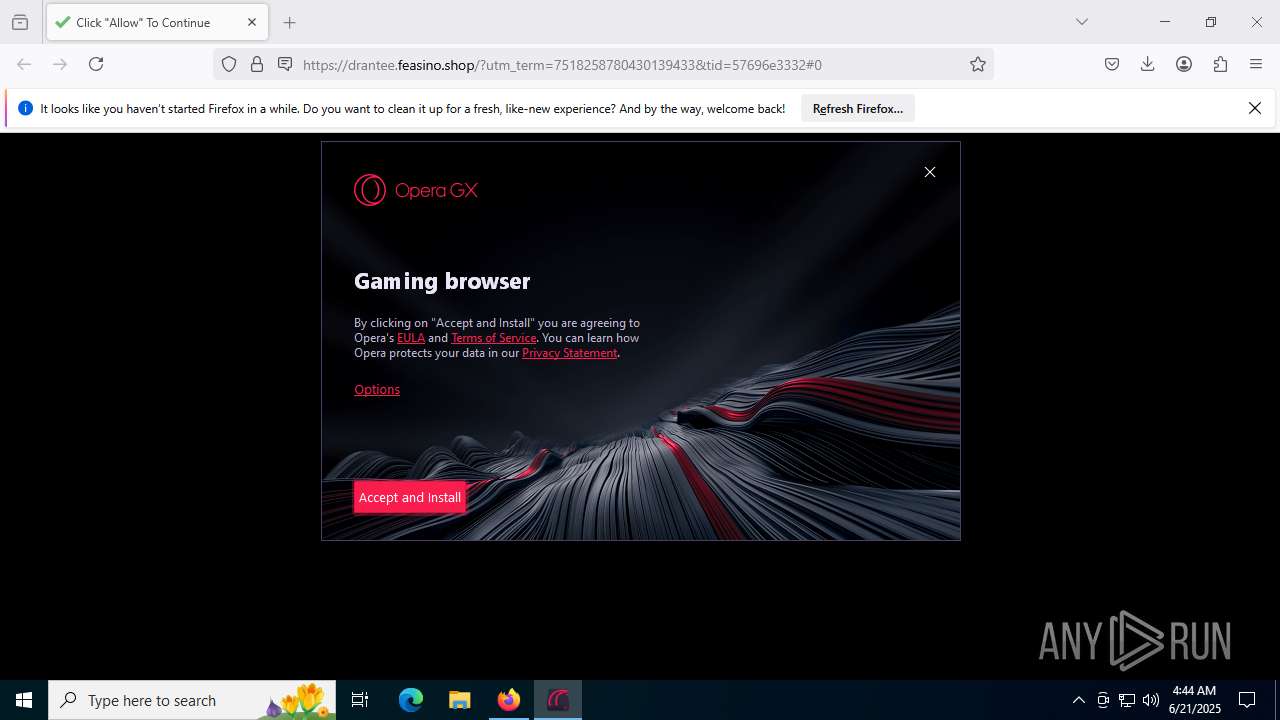Open site permissions icon in address bar

(285, 64)
